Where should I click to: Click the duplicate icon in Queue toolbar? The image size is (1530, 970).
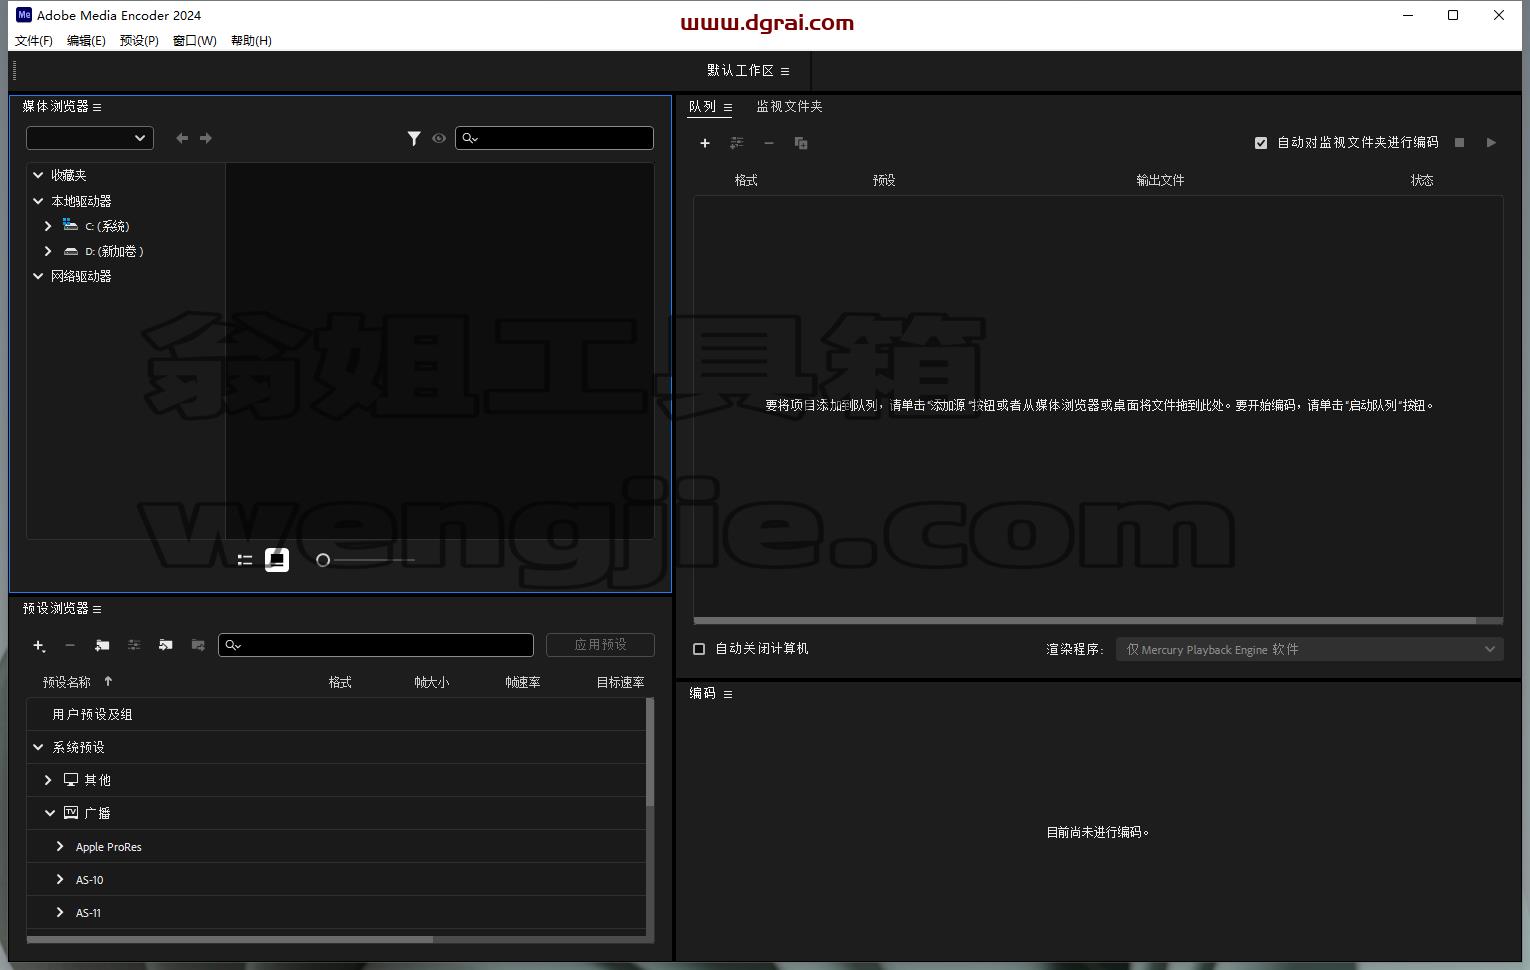801,143
